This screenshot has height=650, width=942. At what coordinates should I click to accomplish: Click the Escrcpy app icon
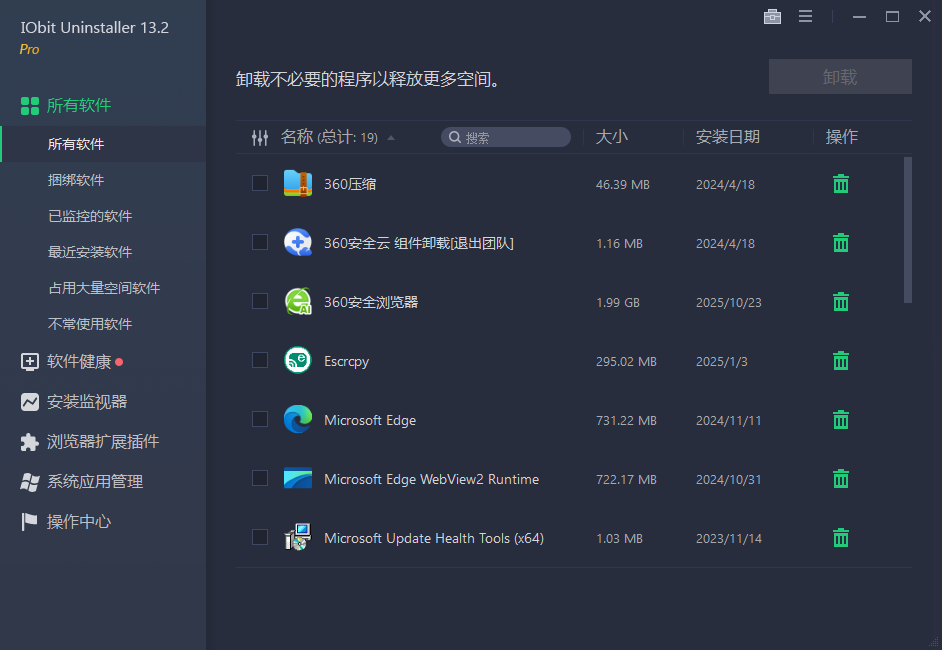tap(298, 360)
